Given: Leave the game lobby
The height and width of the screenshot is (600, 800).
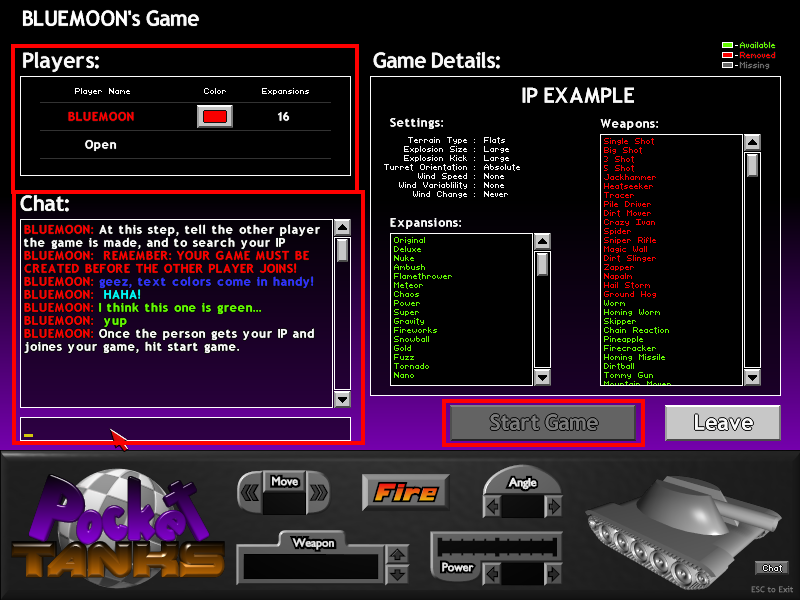Looking at the screenshot, I should click(x=723, y=422).
